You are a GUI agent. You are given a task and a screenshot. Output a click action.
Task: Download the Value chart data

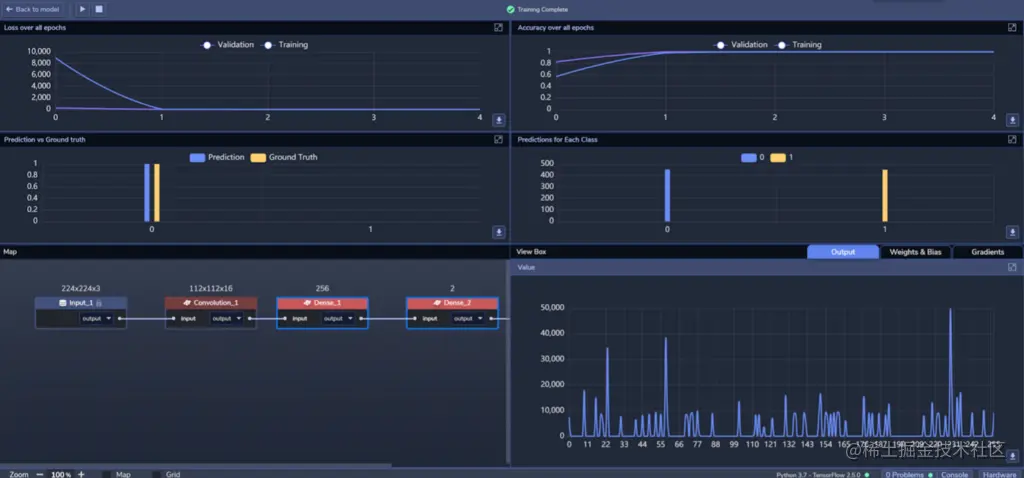coord(1012,455)
